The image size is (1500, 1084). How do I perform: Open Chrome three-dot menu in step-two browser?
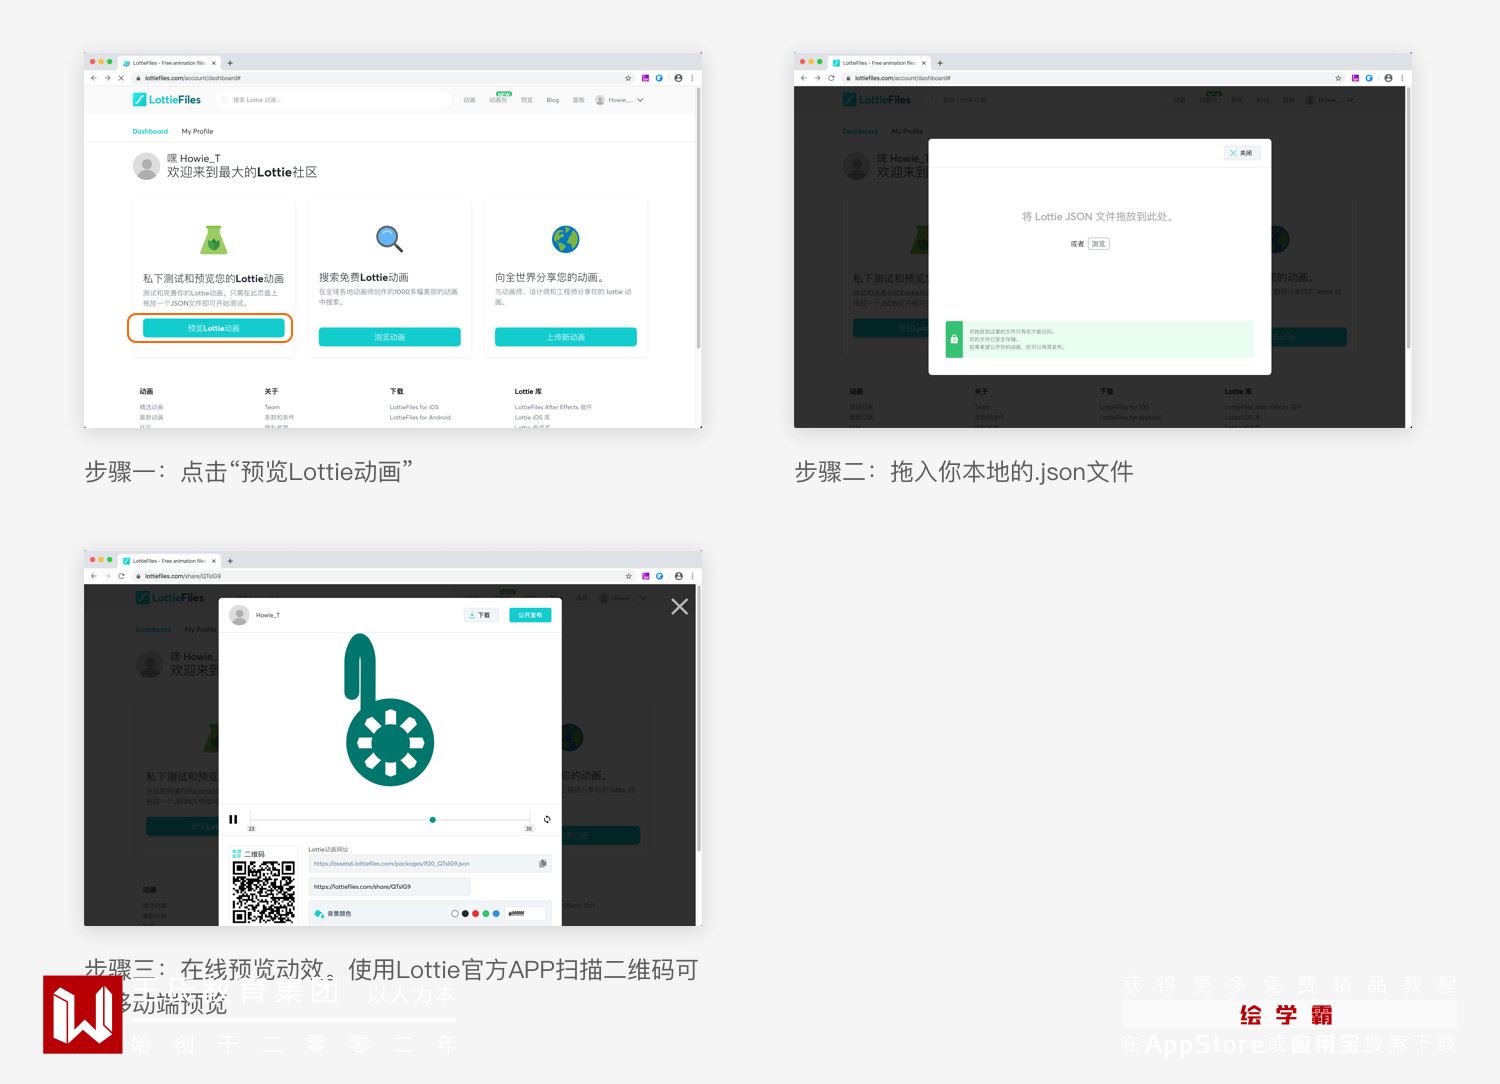coord(1402,78)
